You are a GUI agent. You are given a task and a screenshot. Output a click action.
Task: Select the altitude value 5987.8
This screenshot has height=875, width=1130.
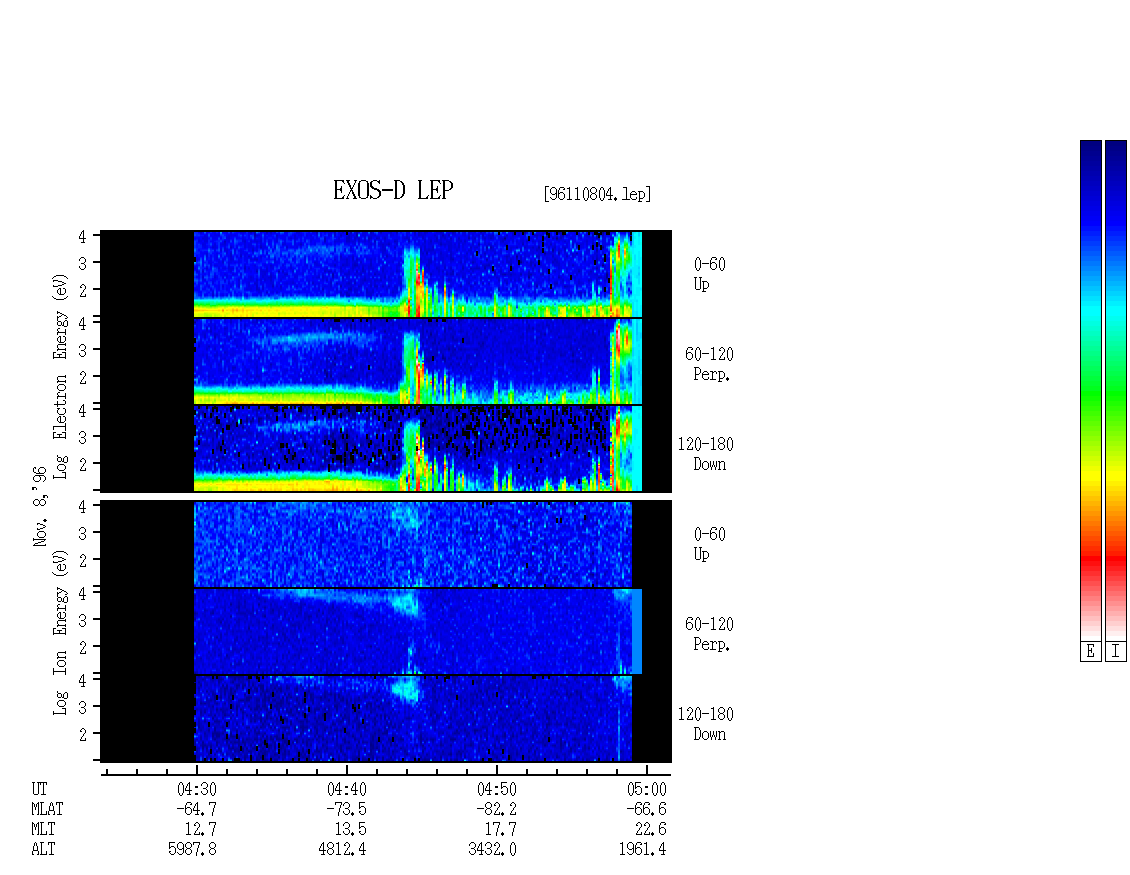[x=192, y=849]
